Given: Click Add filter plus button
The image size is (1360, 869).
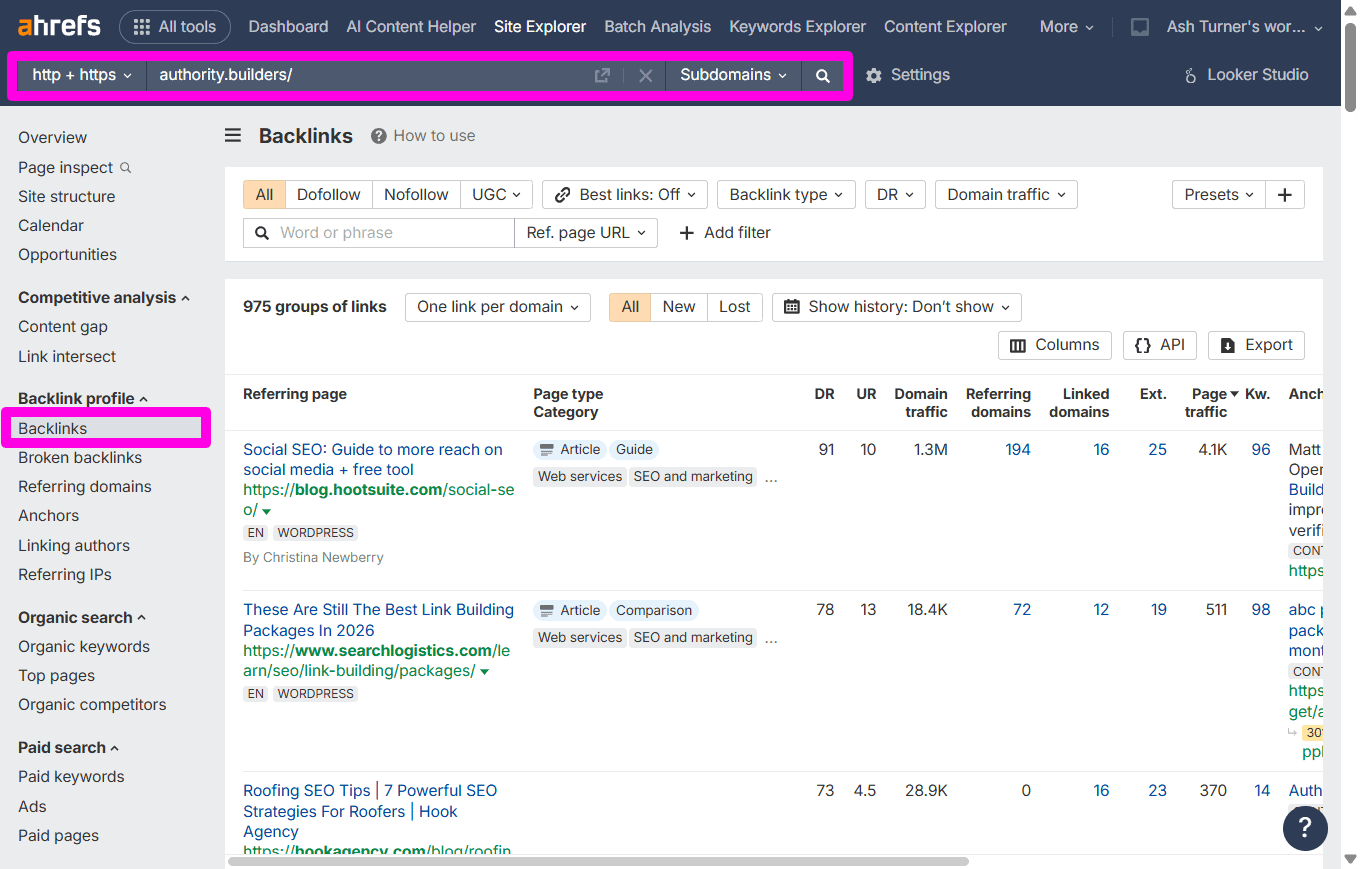Looking at the screenshot, I should coord(725,233).
